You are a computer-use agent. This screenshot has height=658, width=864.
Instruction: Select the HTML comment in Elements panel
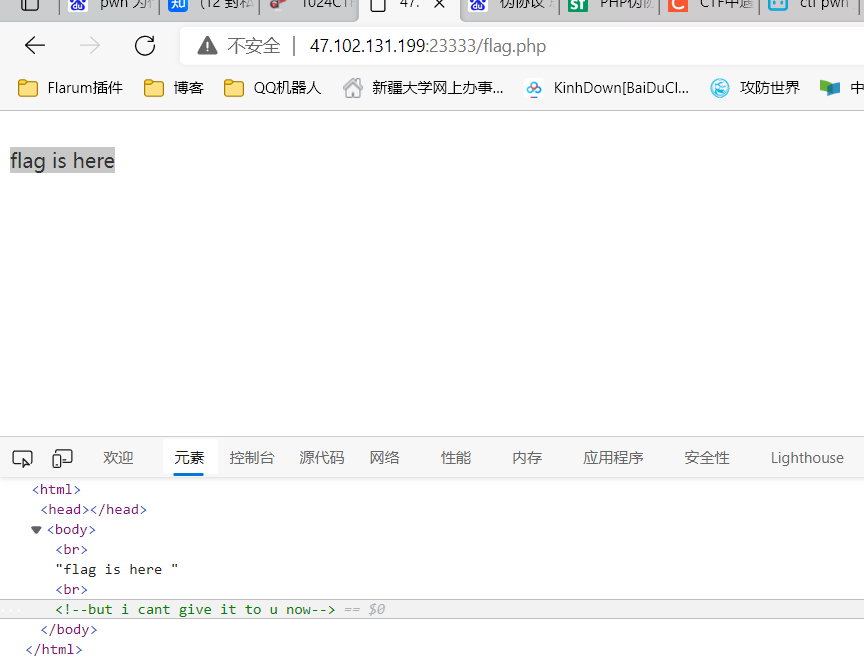pyautogui.click(x=196, y=609)
